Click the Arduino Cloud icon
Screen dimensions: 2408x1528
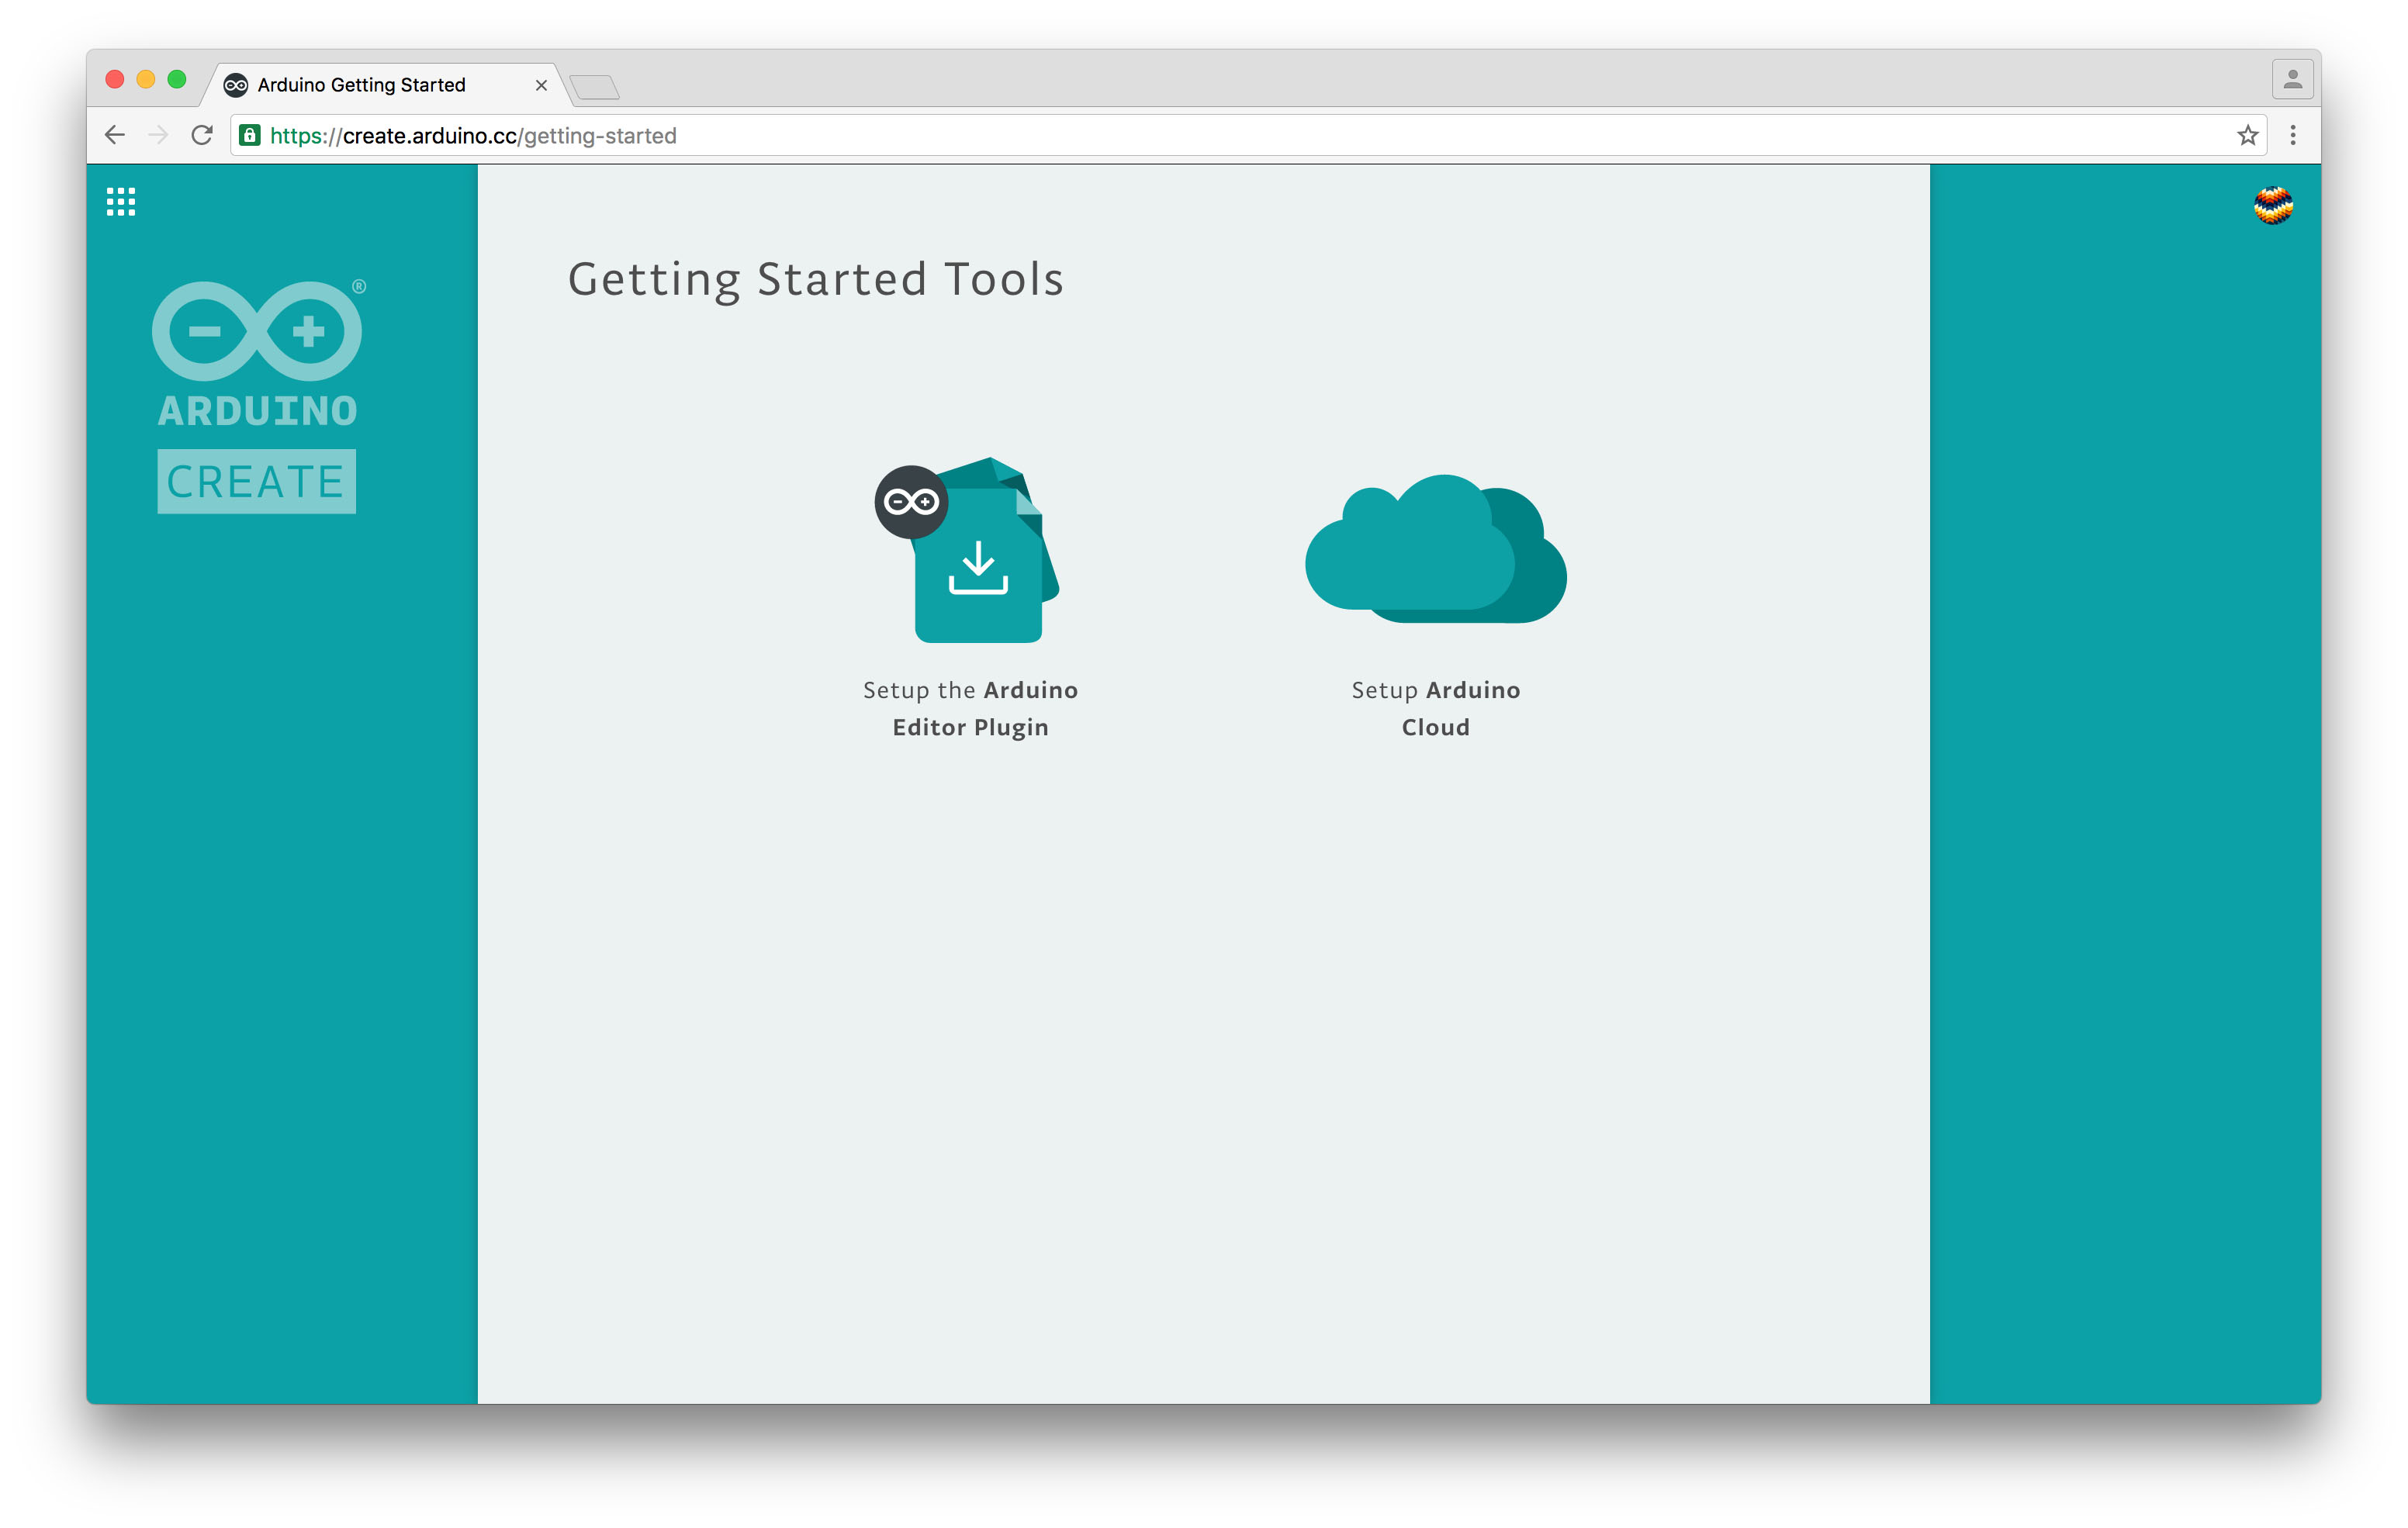click(1436, 549)
